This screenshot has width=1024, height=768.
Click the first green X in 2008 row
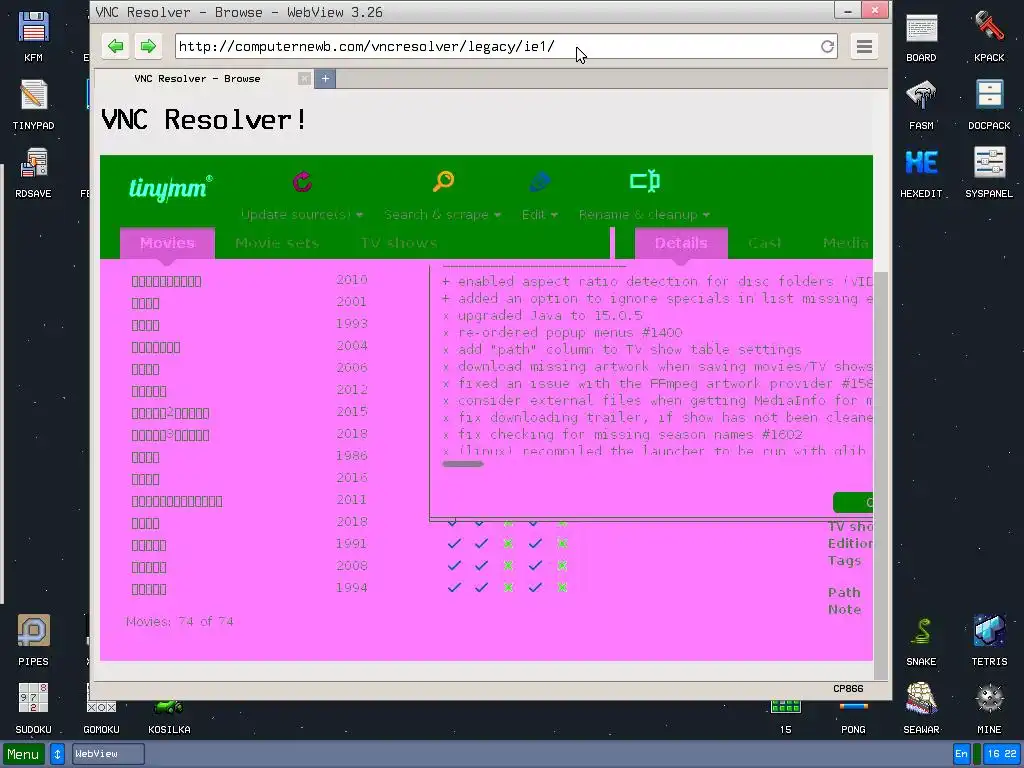pos(508,566)
